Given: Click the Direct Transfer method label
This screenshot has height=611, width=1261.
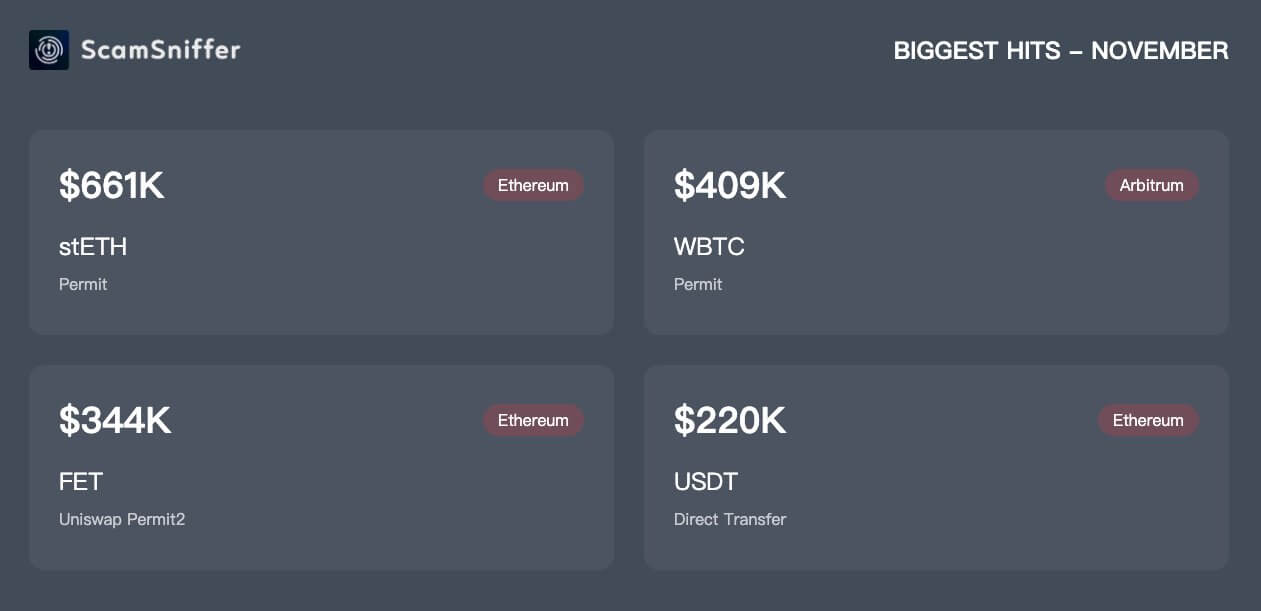Looking at the screenshot, I should [730, 519].
